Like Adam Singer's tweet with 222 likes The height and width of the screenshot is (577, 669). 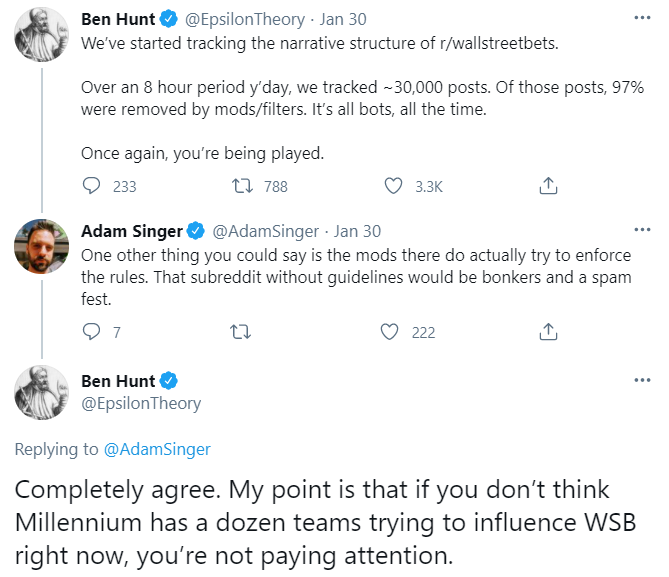point(394,331)
